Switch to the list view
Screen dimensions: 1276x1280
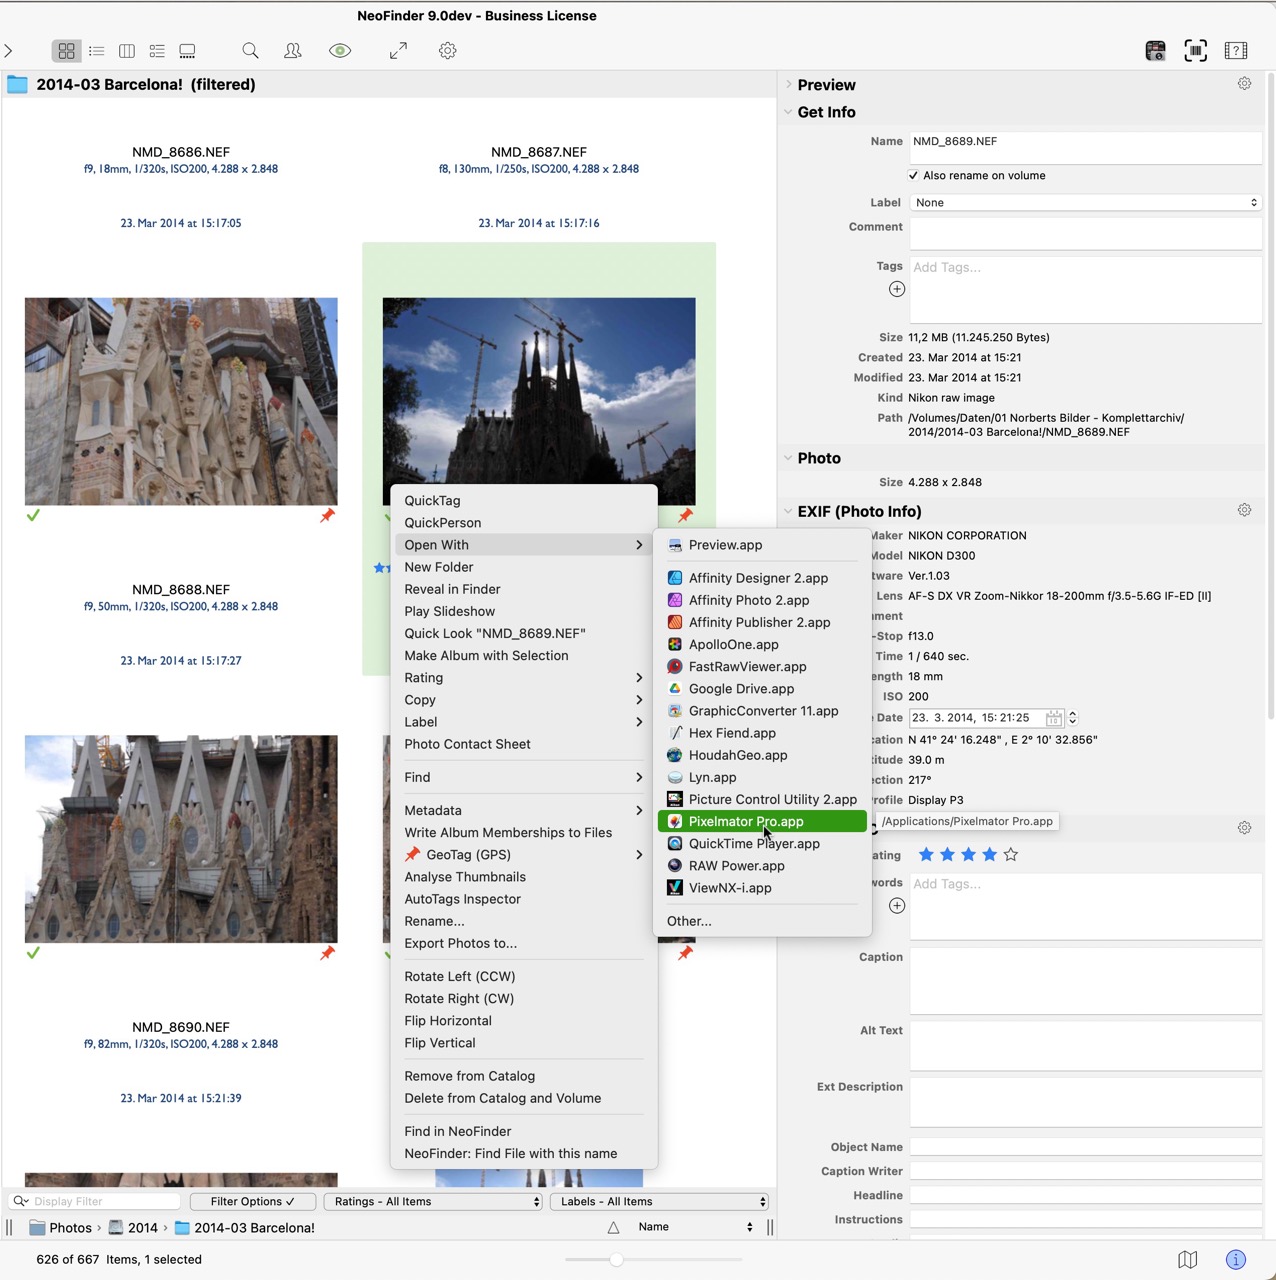tap(97, 51)
